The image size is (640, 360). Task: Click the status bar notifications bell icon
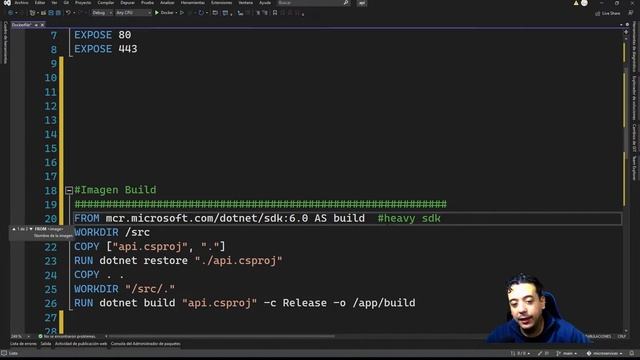(x=632, y=353)
